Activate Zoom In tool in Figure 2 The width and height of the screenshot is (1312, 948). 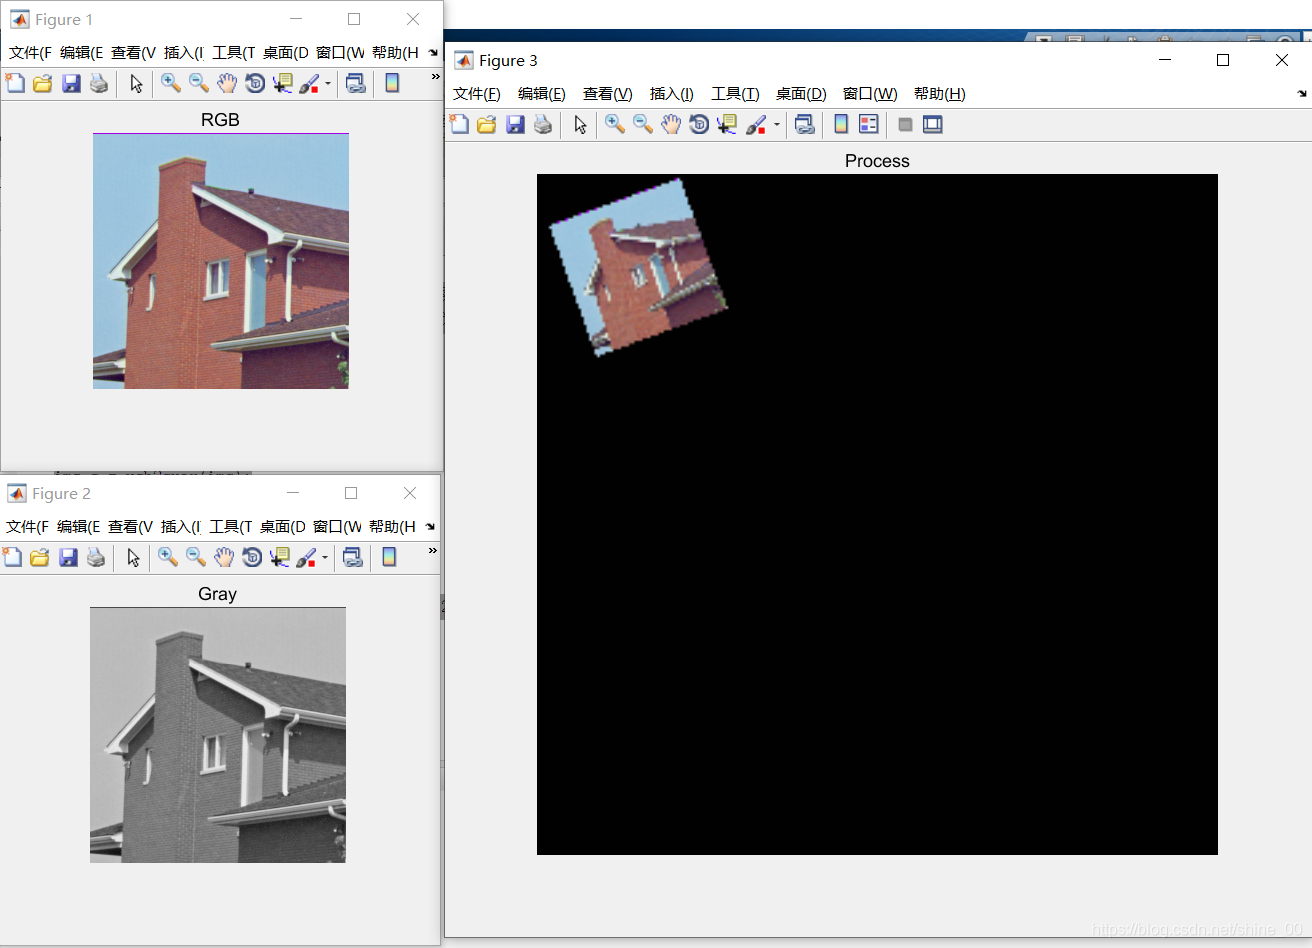click(168, 557)
